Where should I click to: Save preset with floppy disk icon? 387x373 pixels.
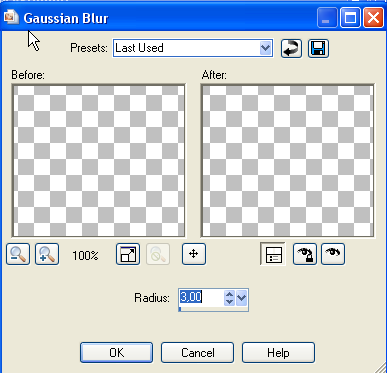click(318, 49)
